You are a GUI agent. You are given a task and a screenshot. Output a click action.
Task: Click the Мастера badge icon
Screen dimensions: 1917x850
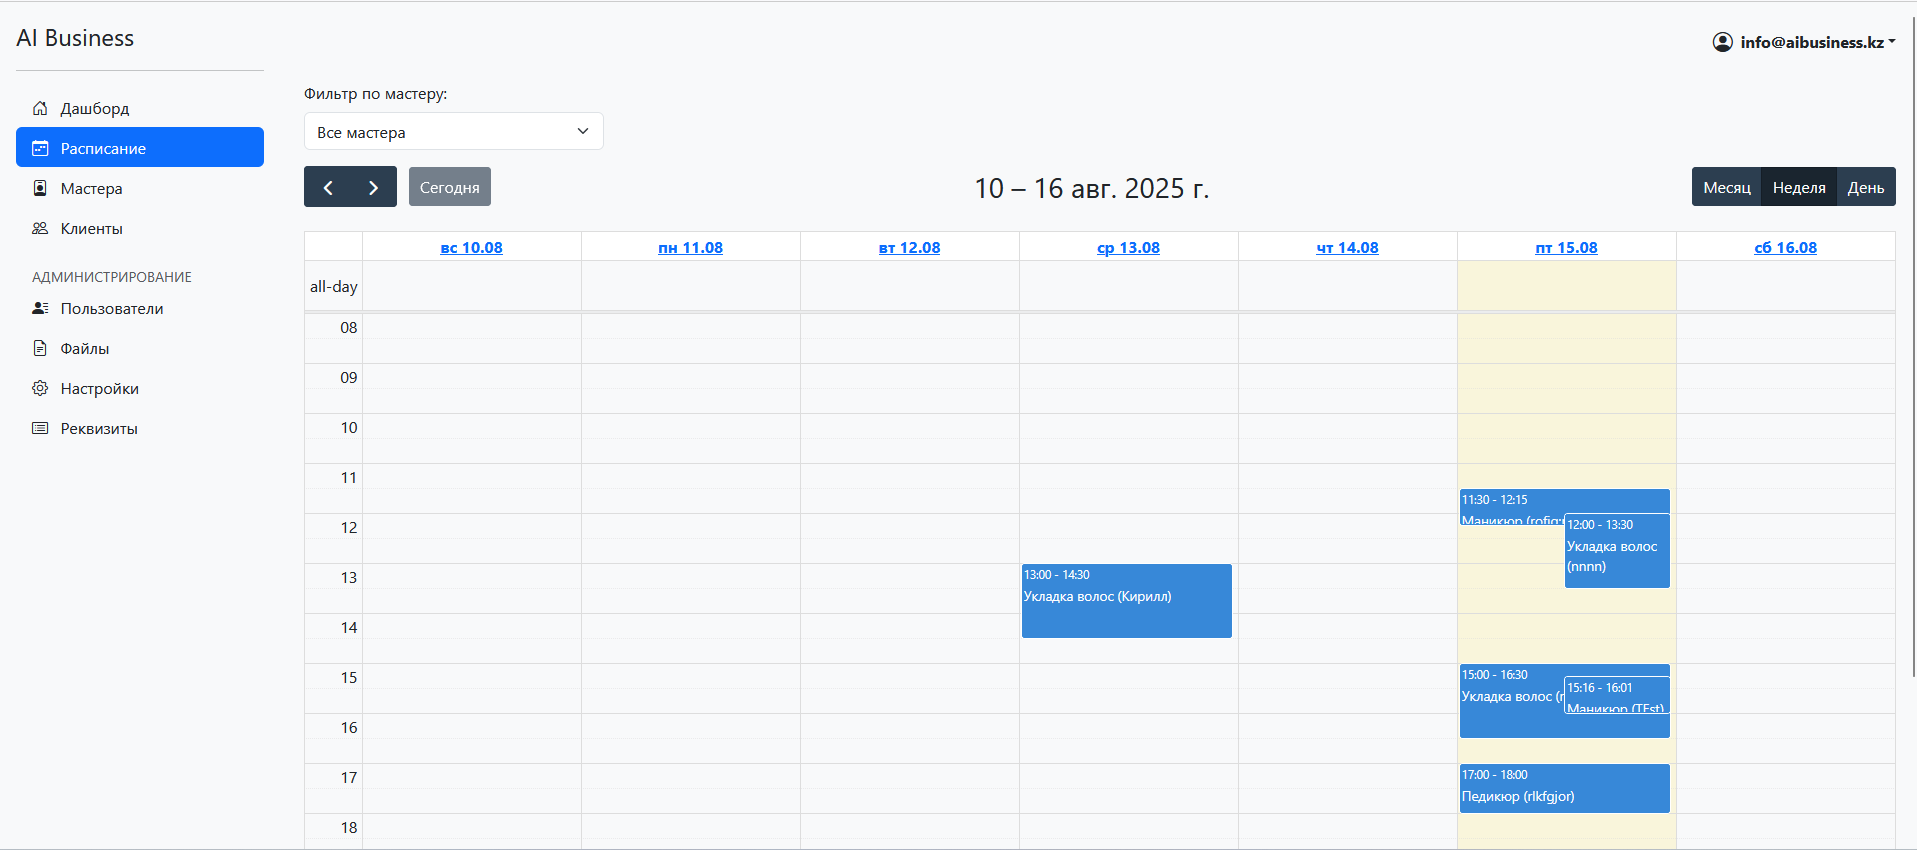[40, 188]
